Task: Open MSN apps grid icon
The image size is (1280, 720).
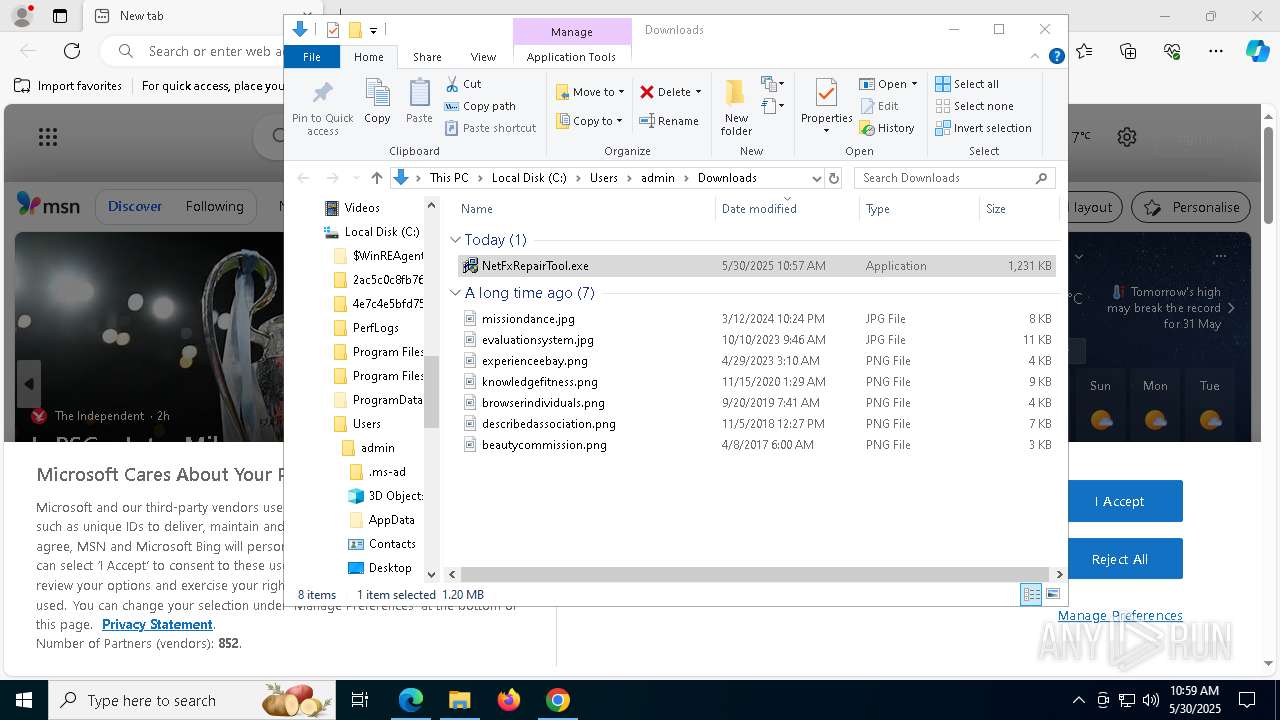Action: (x=47, y=137)
